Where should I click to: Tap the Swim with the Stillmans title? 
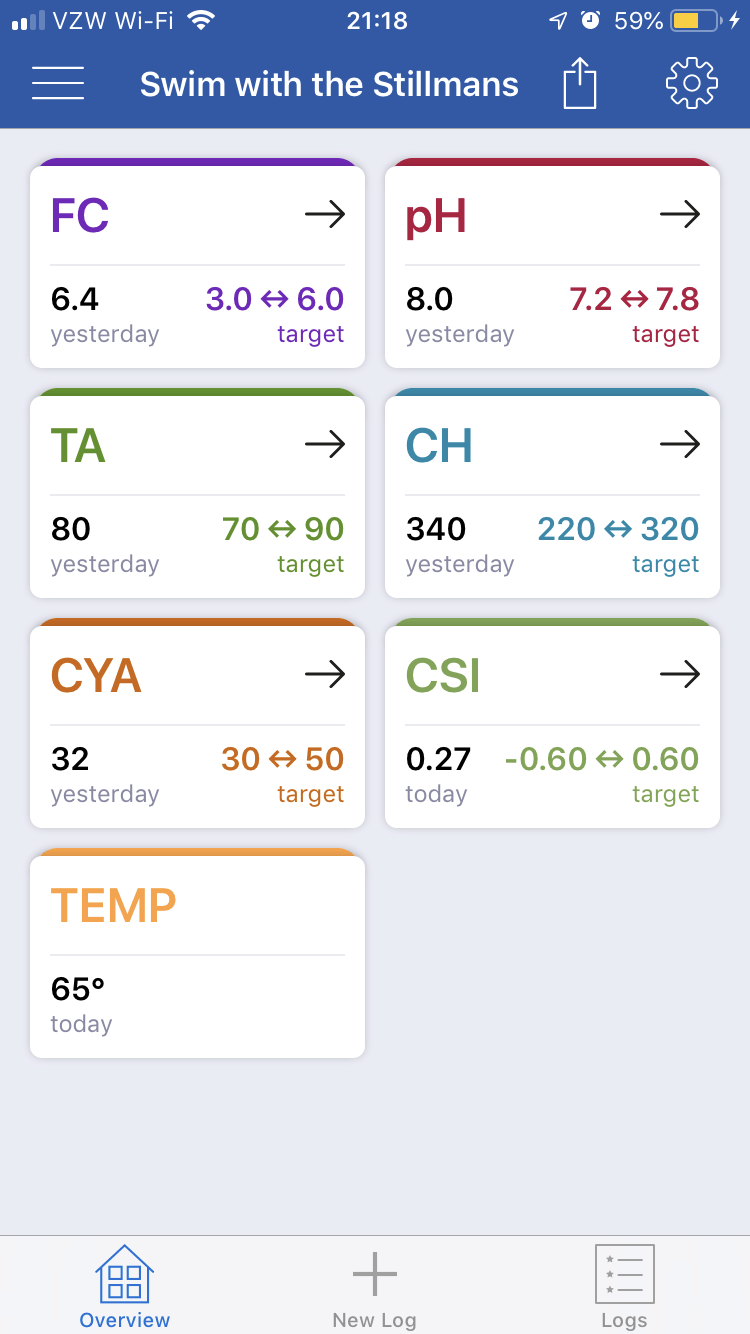click(x=329, y=84)
